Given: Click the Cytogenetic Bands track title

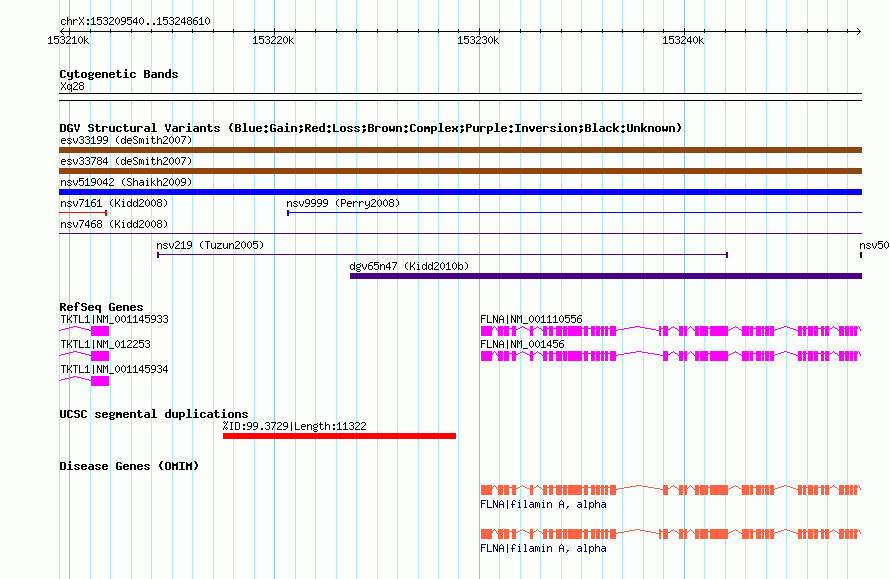Looking at the screenshot, I should (x=119, y=74).
